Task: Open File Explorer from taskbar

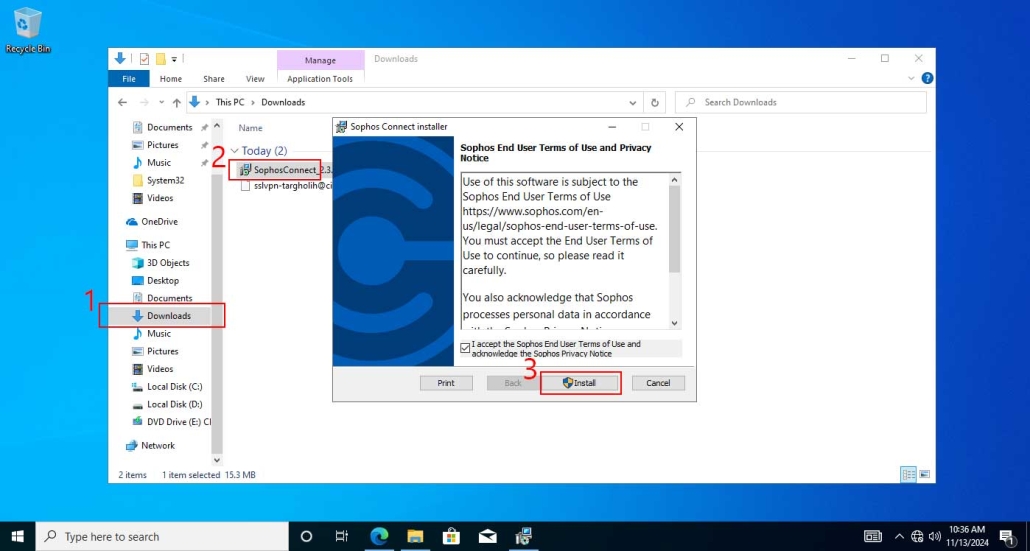Action: coord(415,536)
